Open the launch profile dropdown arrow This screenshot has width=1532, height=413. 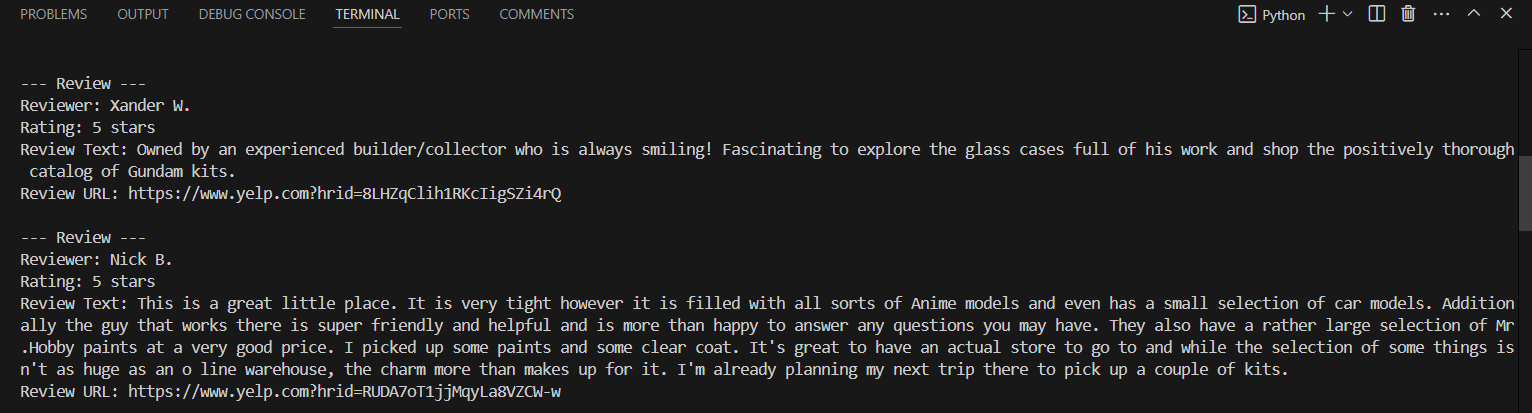(x=1347, y=14)
